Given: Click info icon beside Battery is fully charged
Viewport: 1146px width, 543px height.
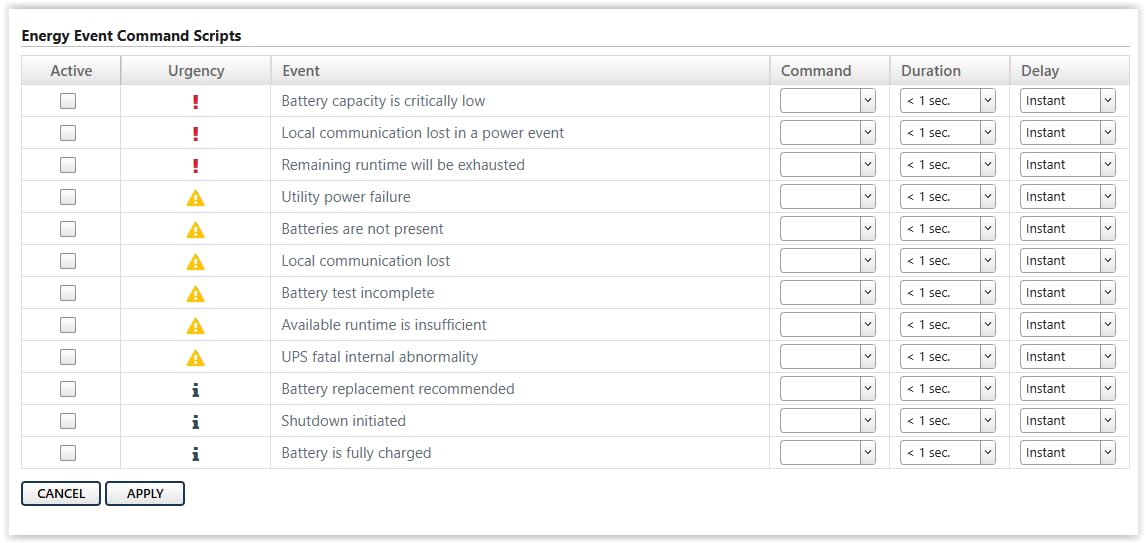Looking at the screenshot, I should coord(196,453).
